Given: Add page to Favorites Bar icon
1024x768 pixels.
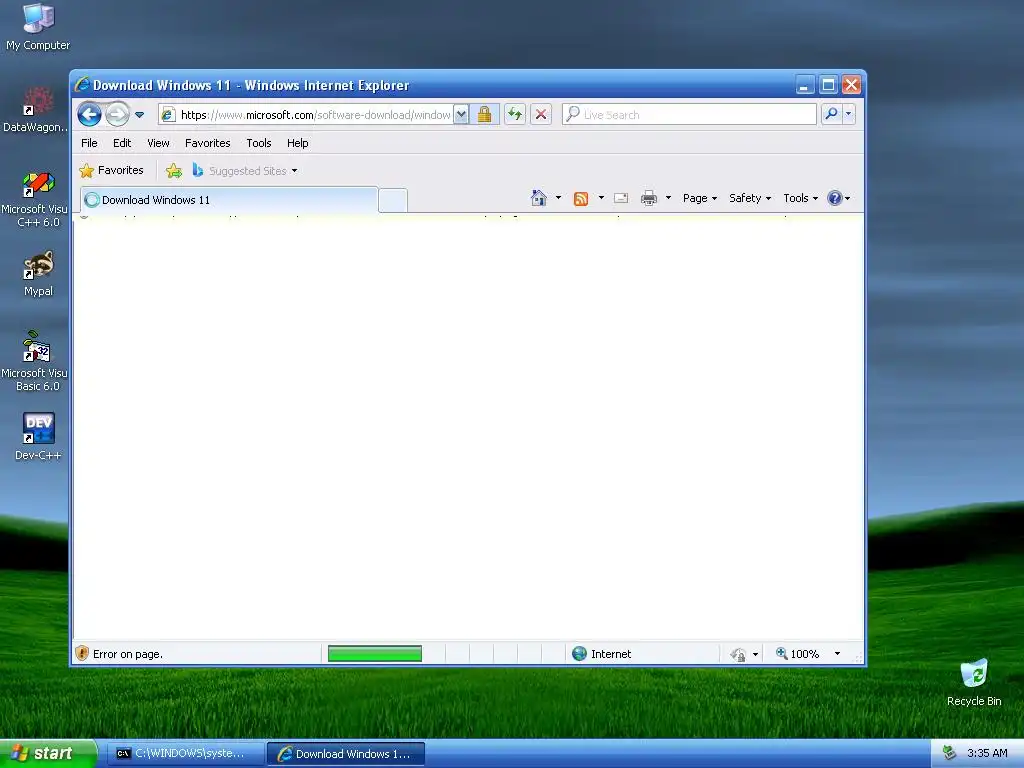Looking at the screenshot, I should click(174, 170).
